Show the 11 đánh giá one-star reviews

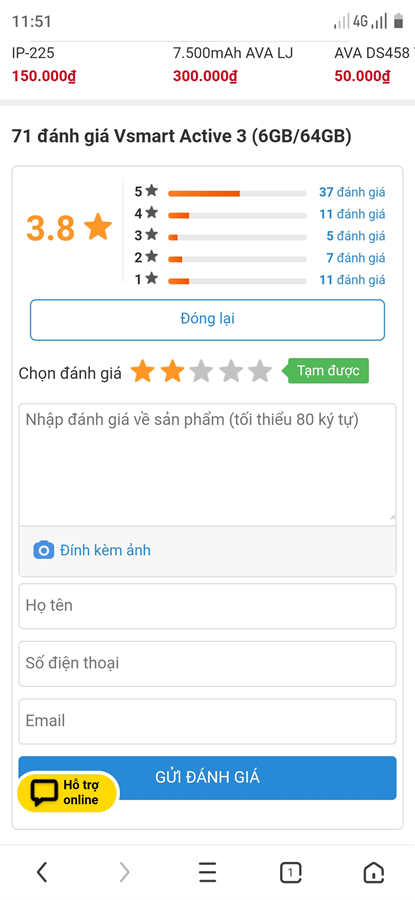click(x=352, y=280)
